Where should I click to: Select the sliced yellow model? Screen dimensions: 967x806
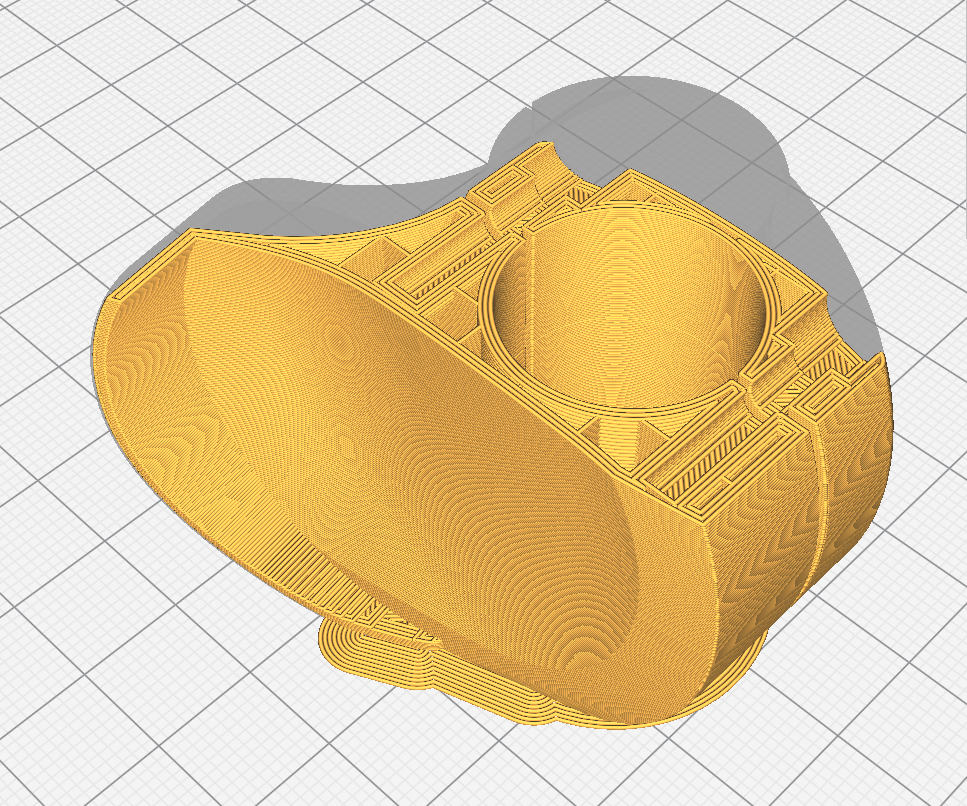tap(450, 400)
